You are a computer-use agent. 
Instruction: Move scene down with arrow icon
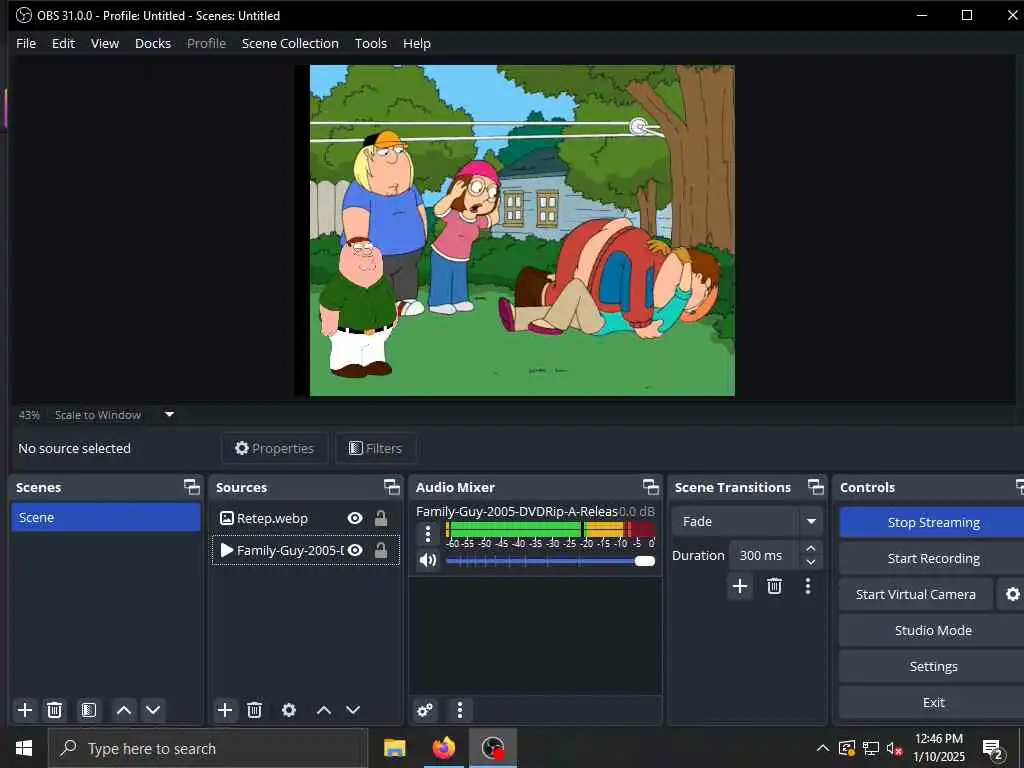[x=153, y=710]
